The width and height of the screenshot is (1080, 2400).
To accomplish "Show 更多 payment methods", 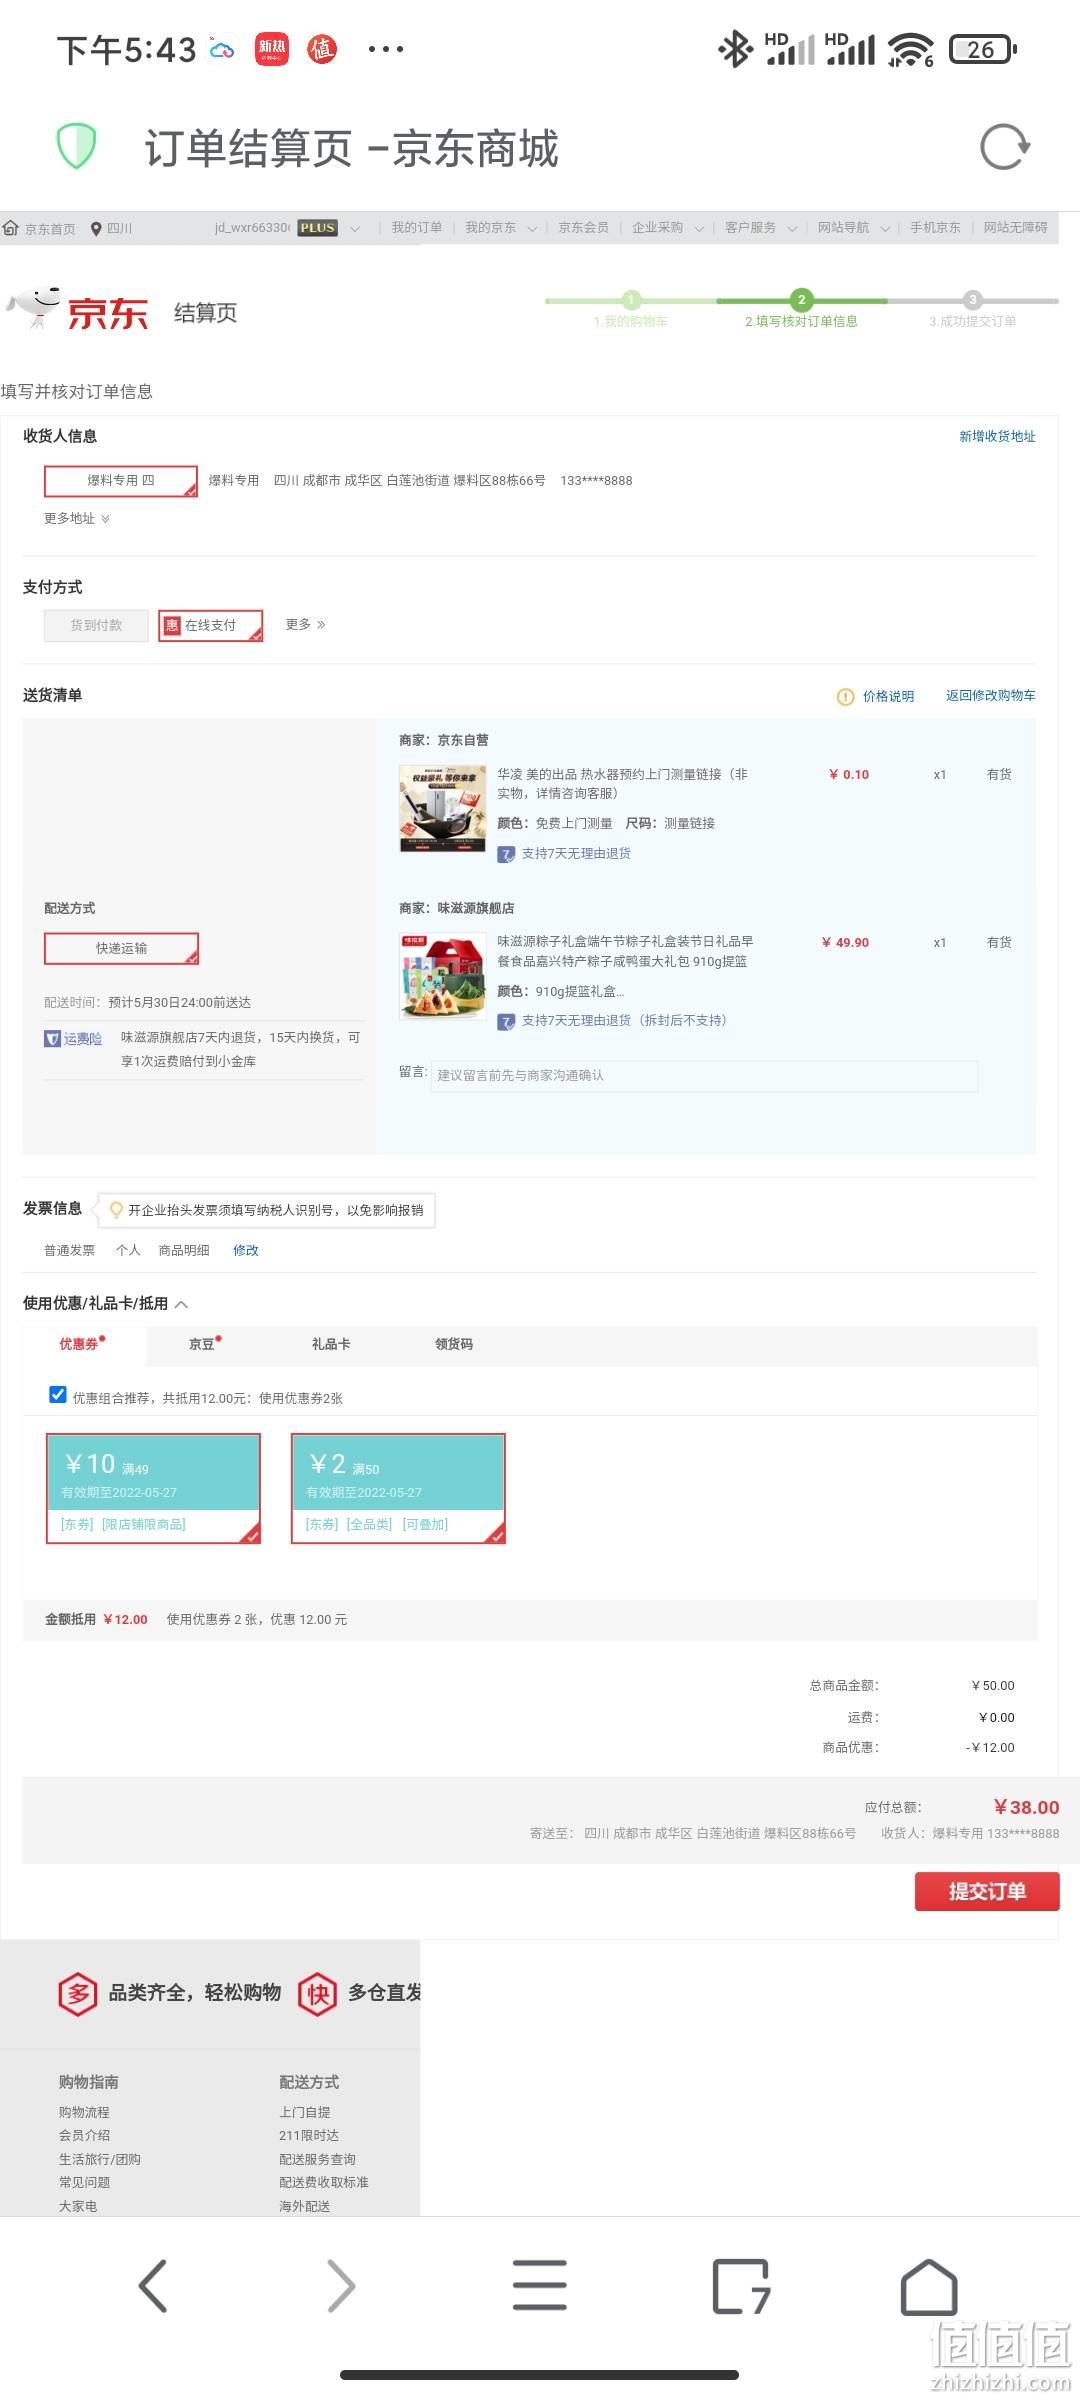I will (x=306, y=625).
